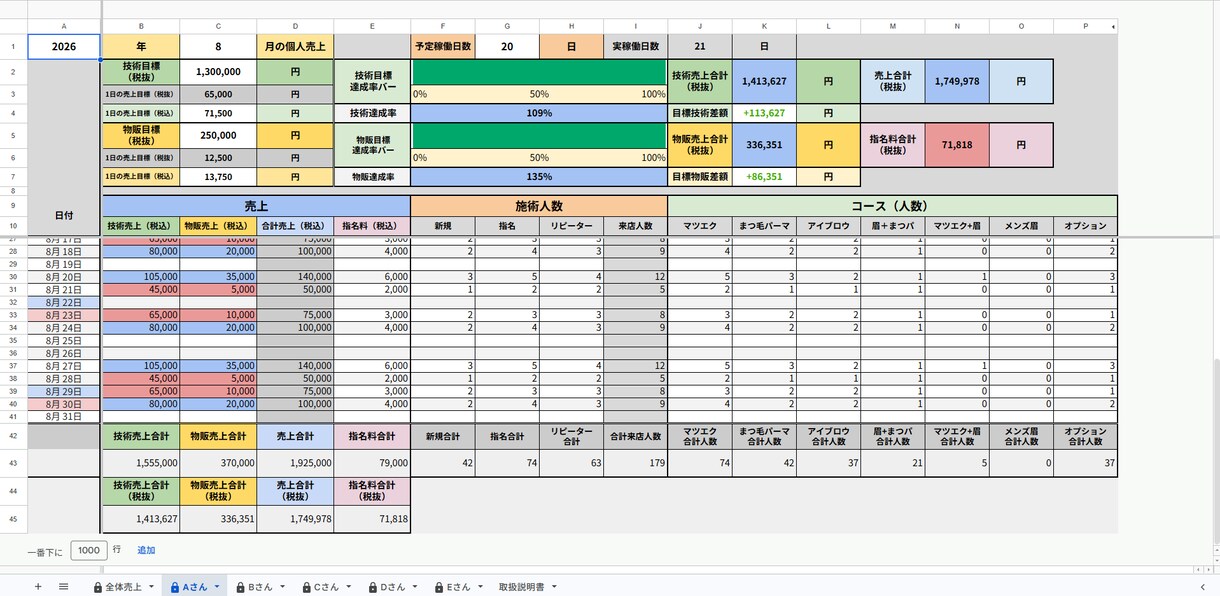Click the 目標技術差額 value +113,627

pyautogui.click(x=764, y=113)
